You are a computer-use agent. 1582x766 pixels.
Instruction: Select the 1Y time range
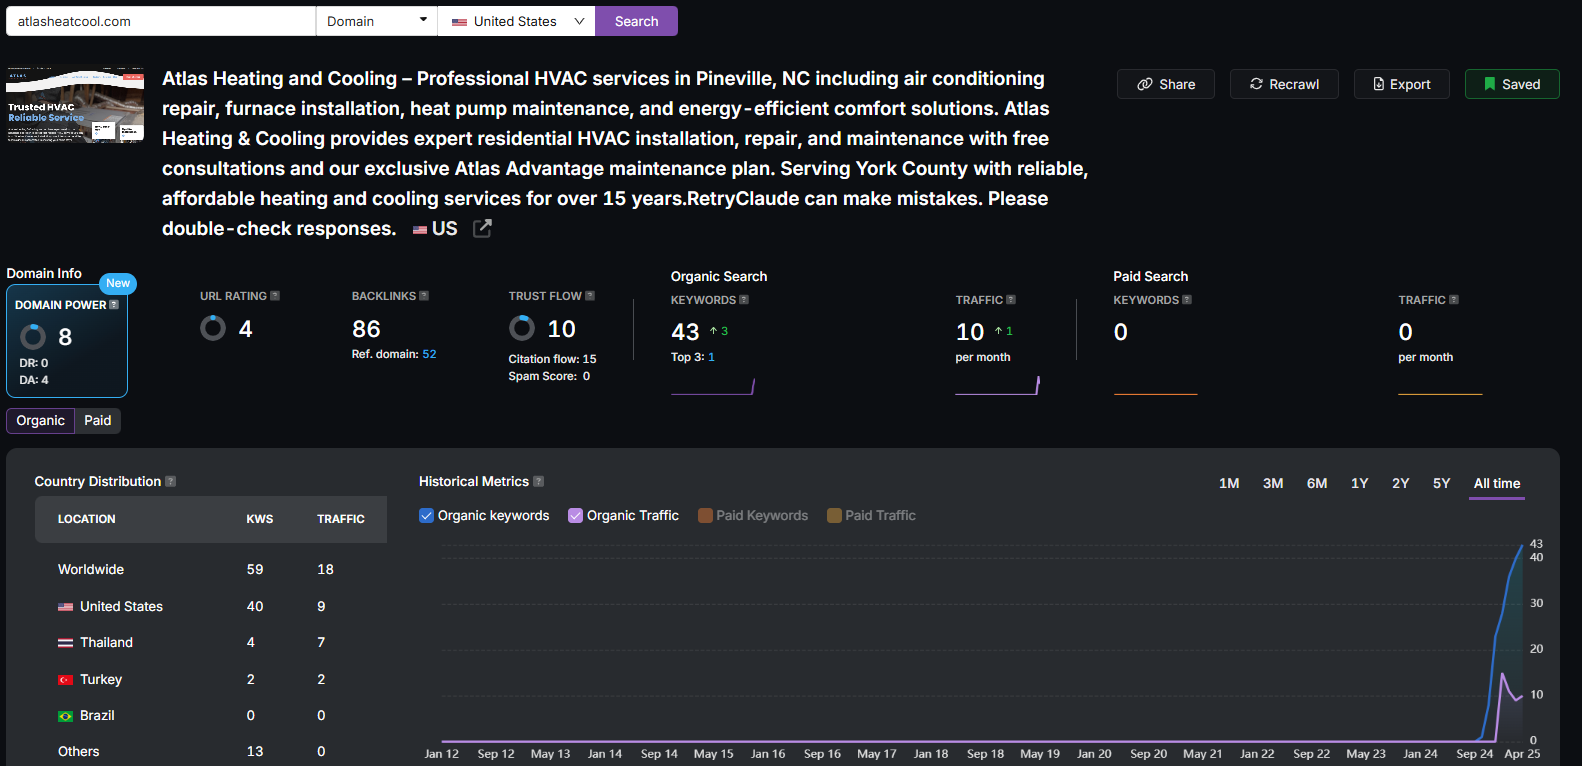[1360, 483]
